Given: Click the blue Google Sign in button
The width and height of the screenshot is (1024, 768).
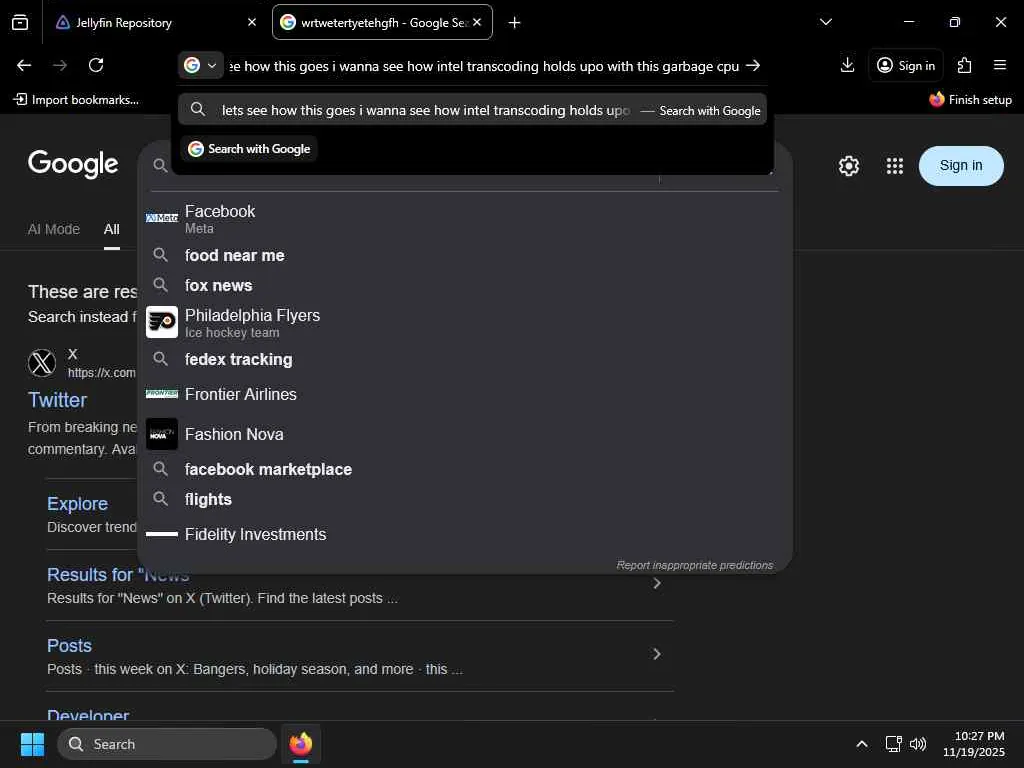Looking at the screenshot, I should 961,166.
